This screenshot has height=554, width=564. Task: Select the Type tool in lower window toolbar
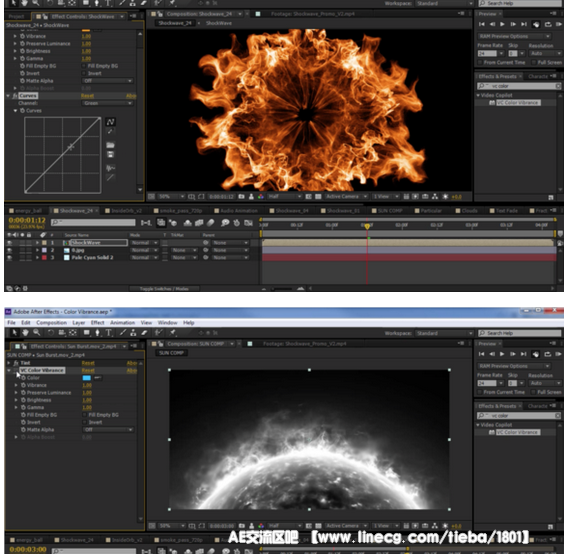click(x=109, y=332)
